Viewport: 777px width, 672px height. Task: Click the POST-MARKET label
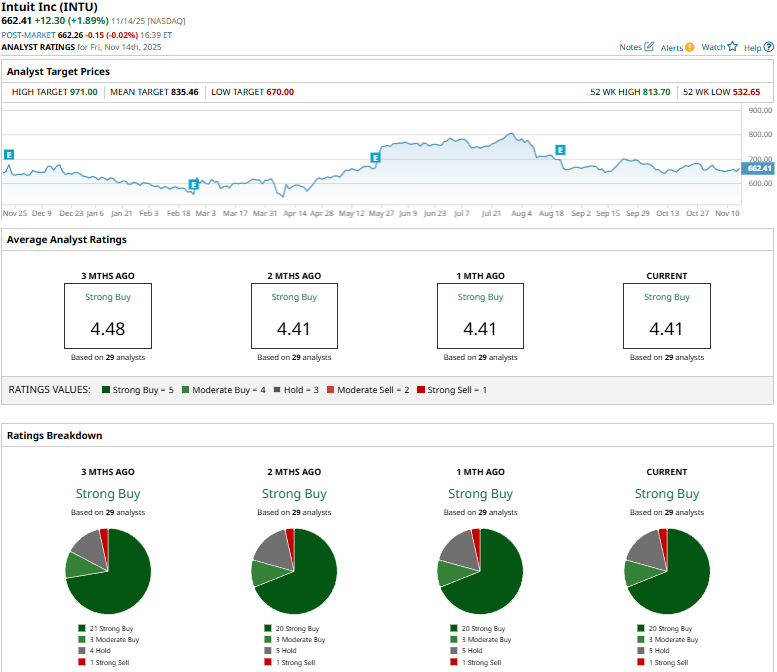click(28, 35)
